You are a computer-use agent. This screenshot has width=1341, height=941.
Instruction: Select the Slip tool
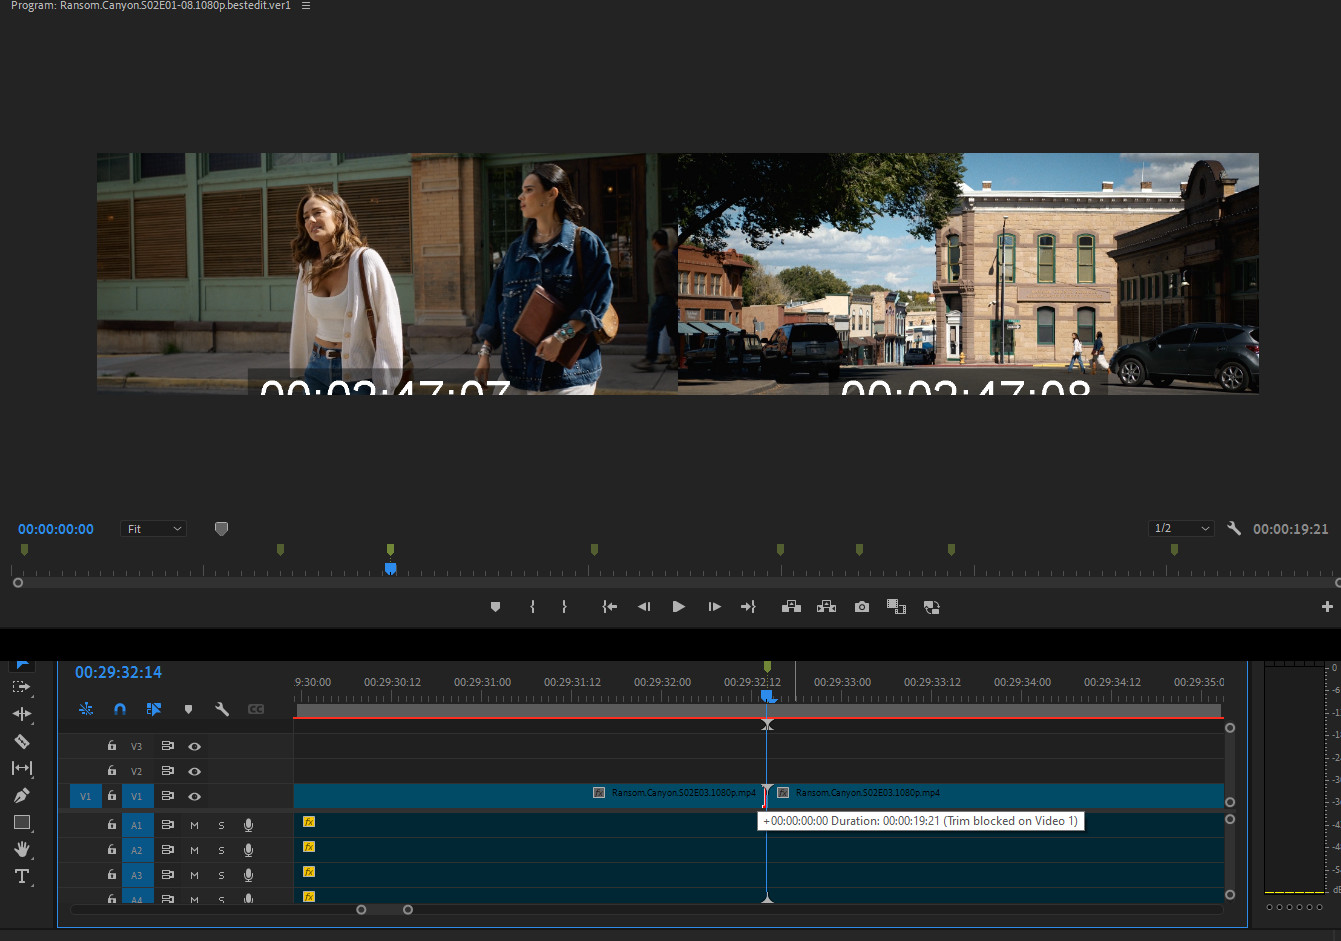pos(22,768)
